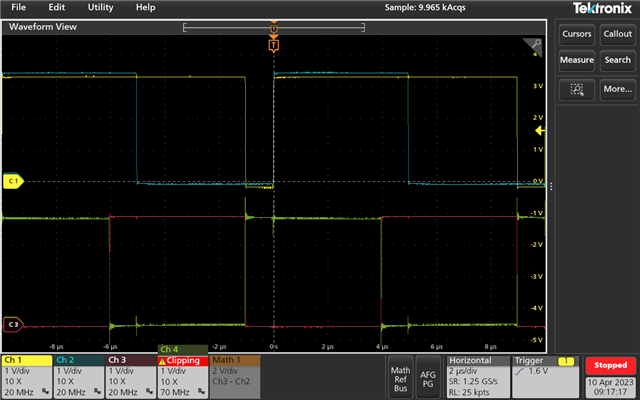Click the Cursors button

point(576,34)
